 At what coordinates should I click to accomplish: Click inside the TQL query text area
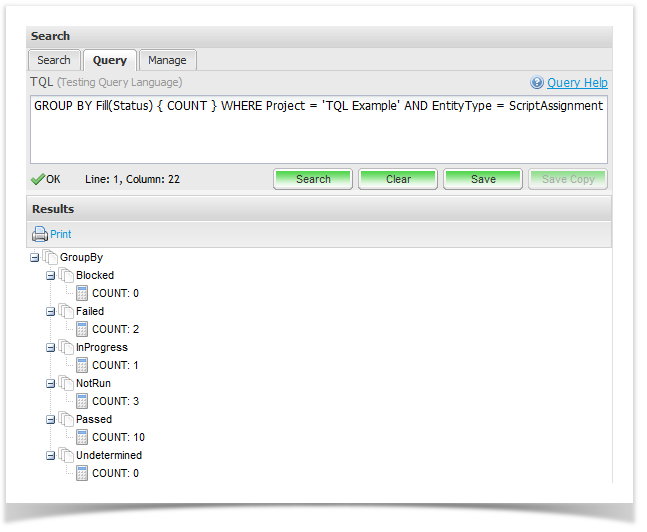(318, 135)
